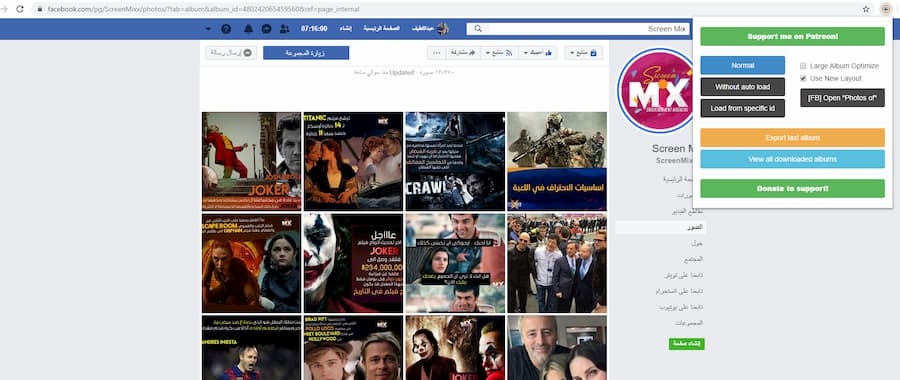Click the site lock icon in address bar
This screenshot has width=900, height=380.
pyautogui.click(x=40, y=9)
